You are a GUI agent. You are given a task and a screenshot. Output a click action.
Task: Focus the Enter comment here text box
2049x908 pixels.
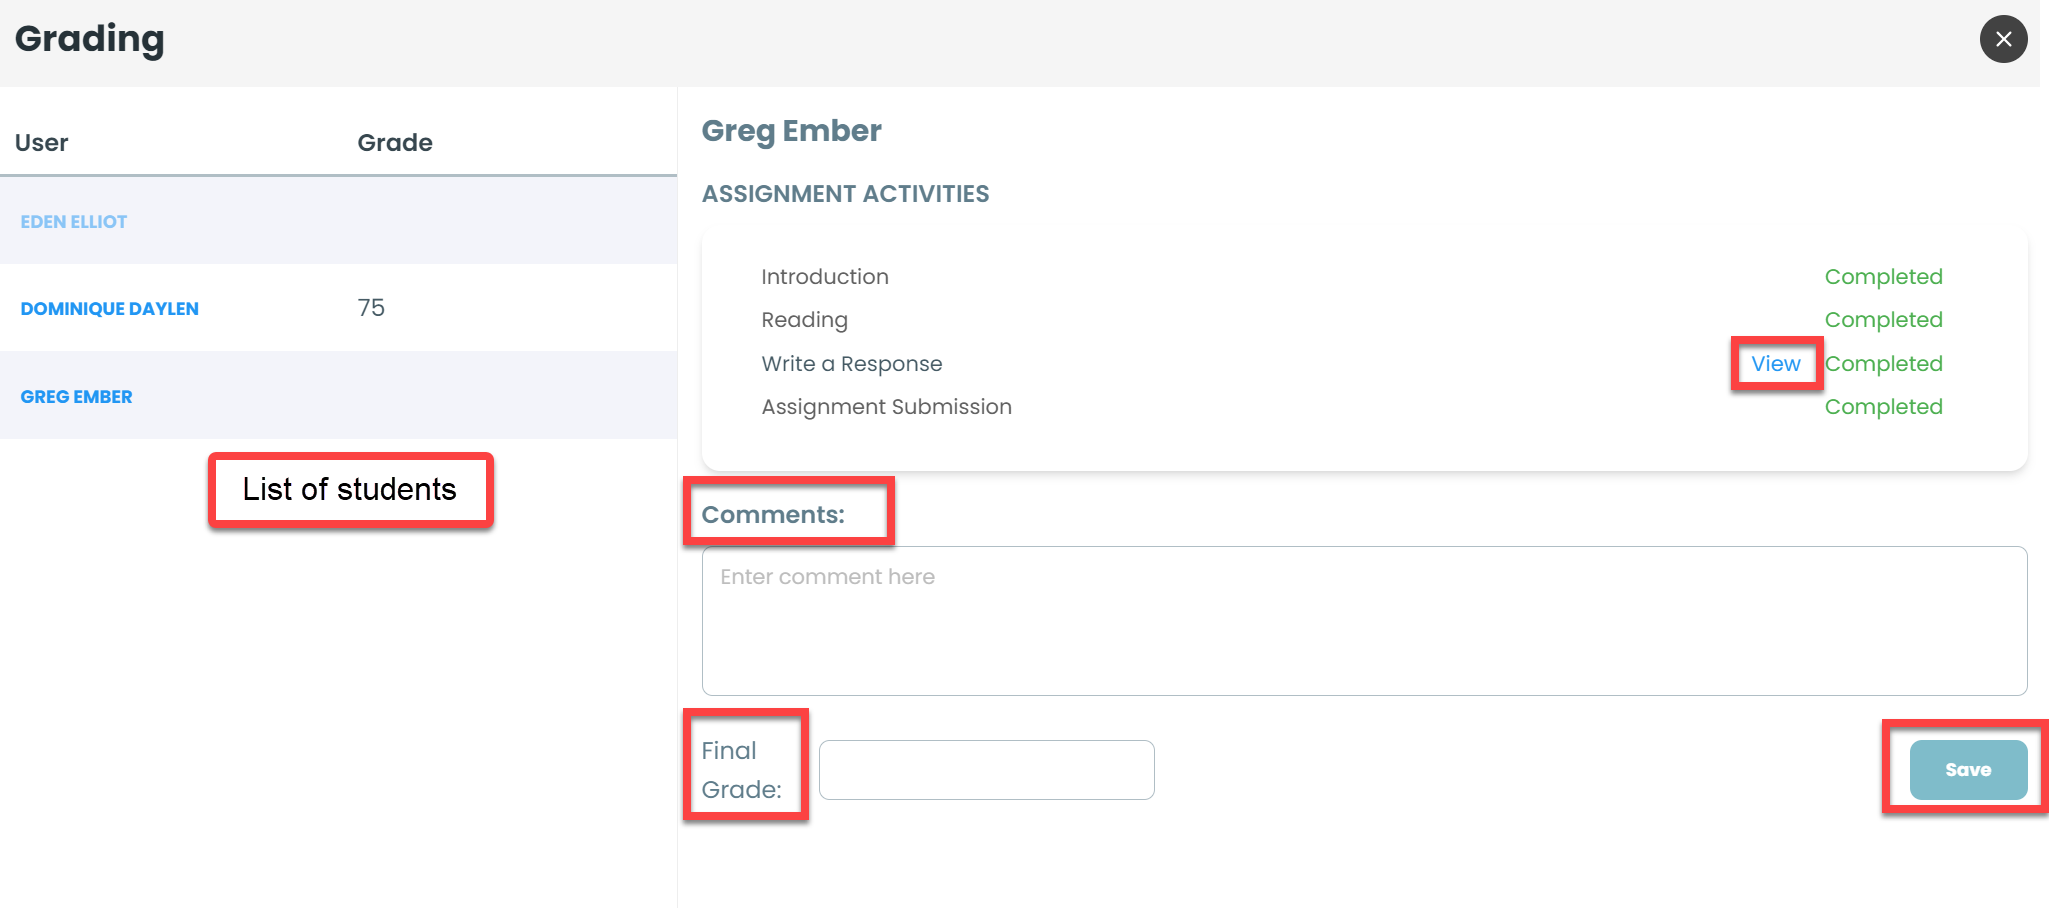tap(1364, 621)
